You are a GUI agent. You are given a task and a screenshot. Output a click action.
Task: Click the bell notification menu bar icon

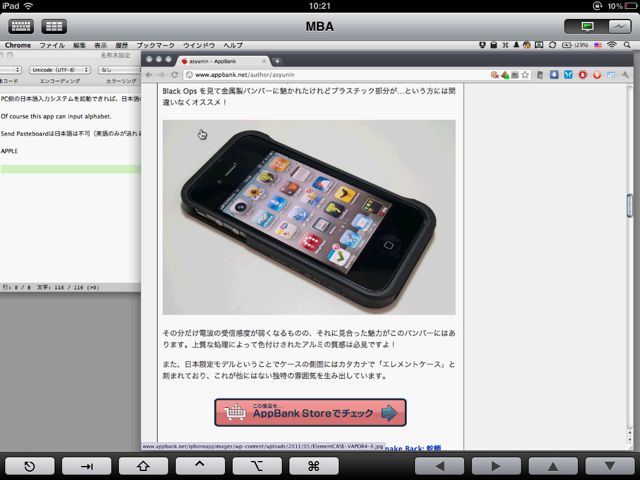516,45
